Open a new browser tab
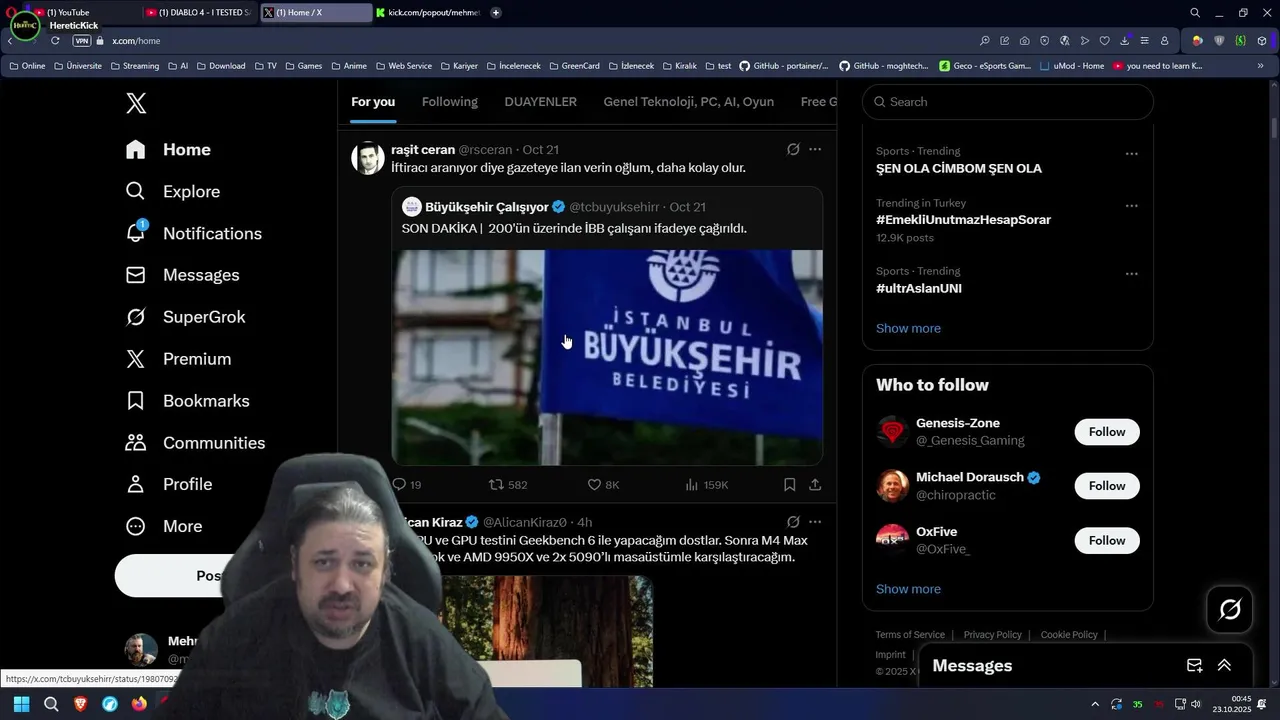Image resolution: width=1280 pixels, height=720 pixels. click(496, 12)
